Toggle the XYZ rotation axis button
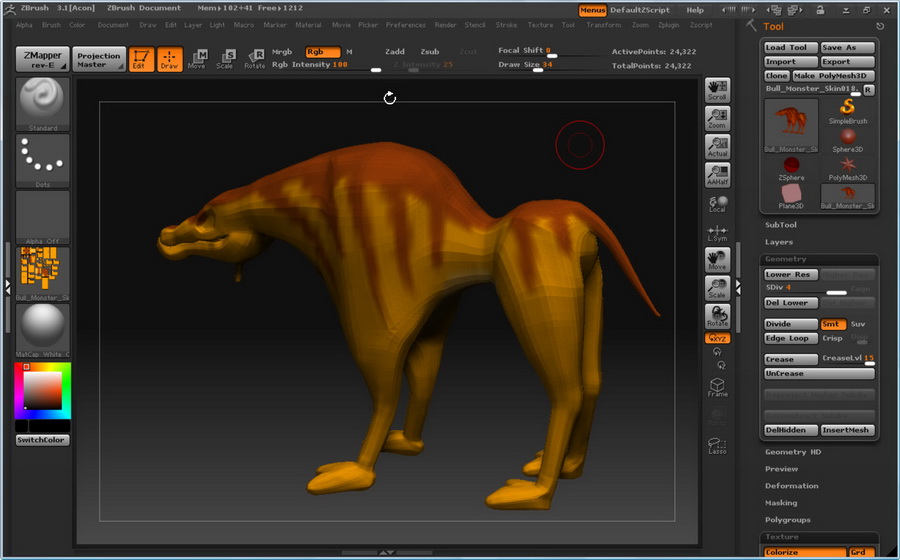 pyautogui.click(x=717, y=338)
